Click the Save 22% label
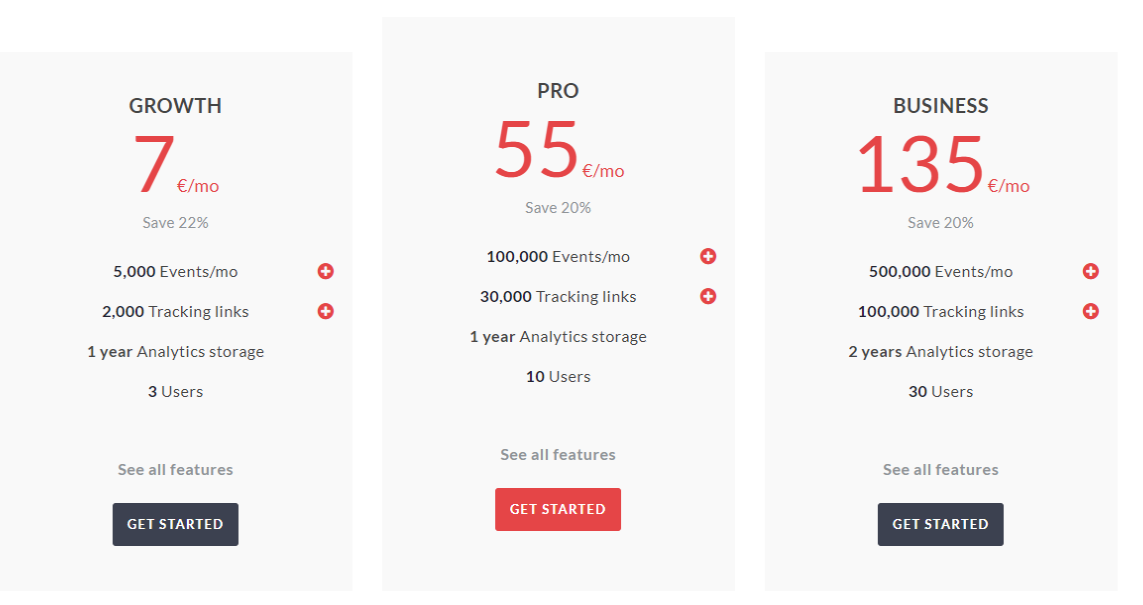The height and width of the screenshot is (605, 1143). point(175,223)
